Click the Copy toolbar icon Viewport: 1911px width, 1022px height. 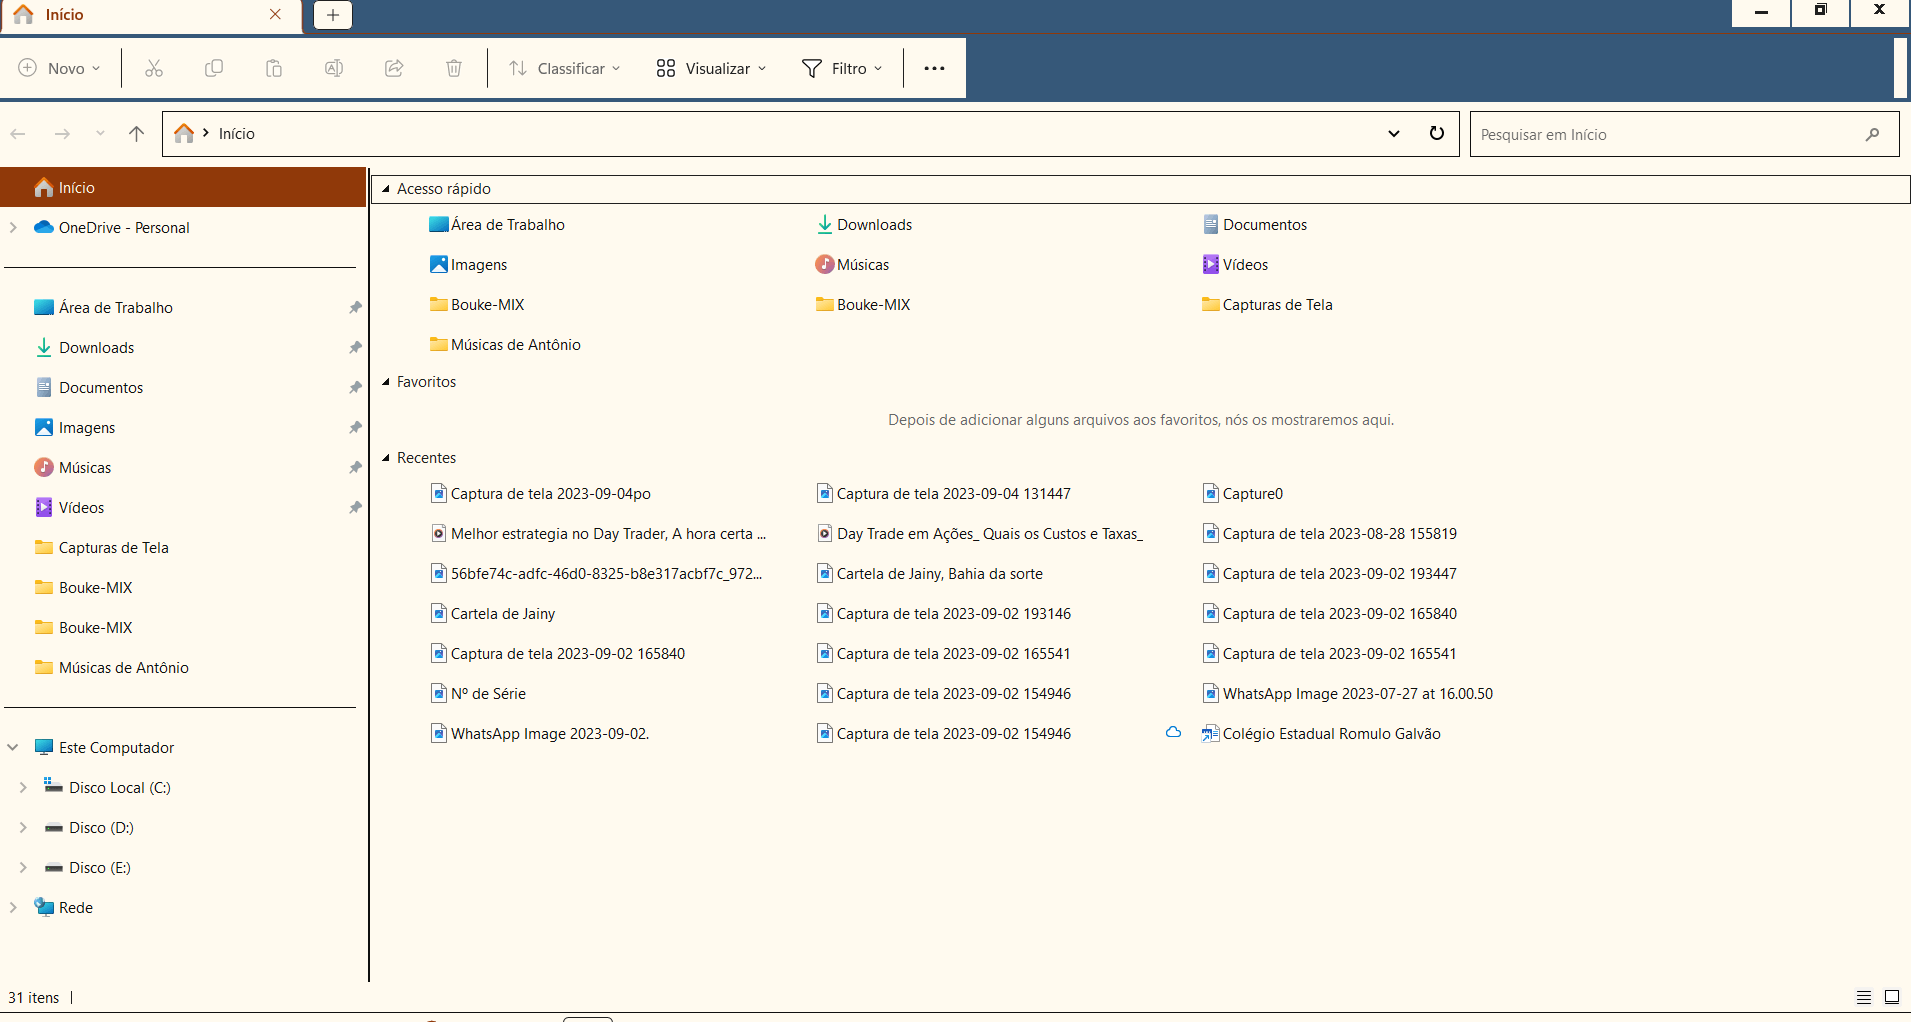click(214, 68)
